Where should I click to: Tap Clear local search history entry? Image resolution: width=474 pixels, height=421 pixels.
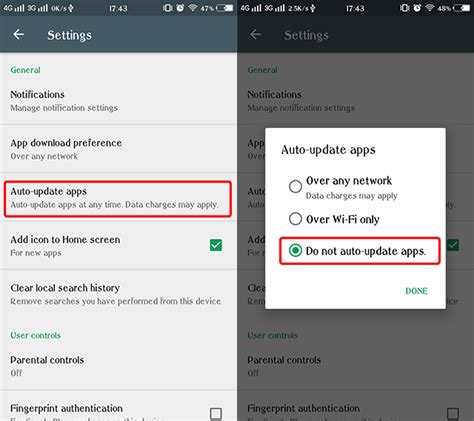pyautogui.click(x=118, y=294)
